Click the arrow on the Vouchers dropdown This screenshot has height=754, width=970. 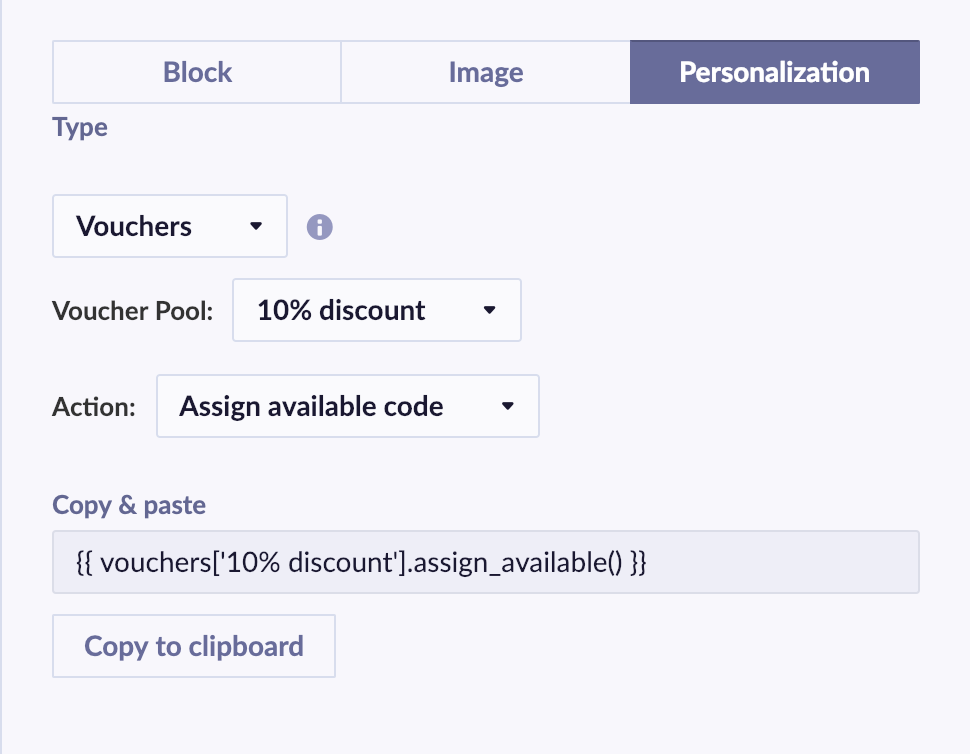click(x=256, y=227)
